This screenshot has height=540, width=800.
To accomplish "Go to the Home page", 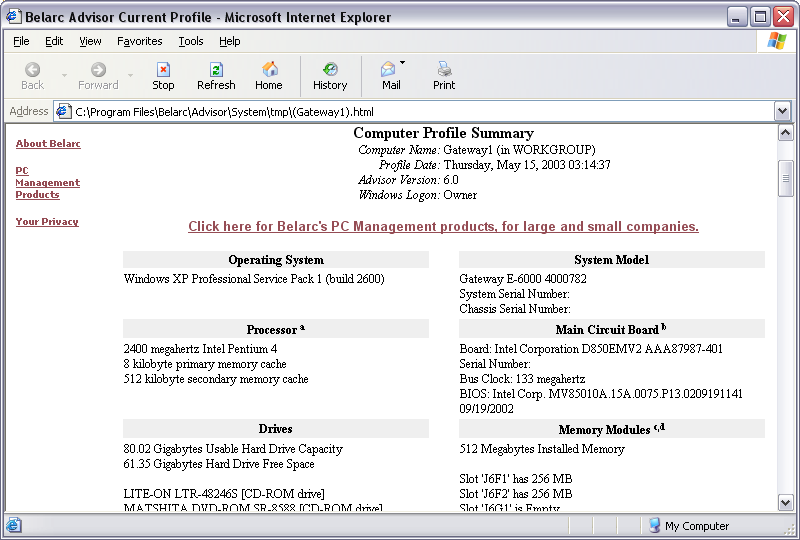I will pos(269,76).
